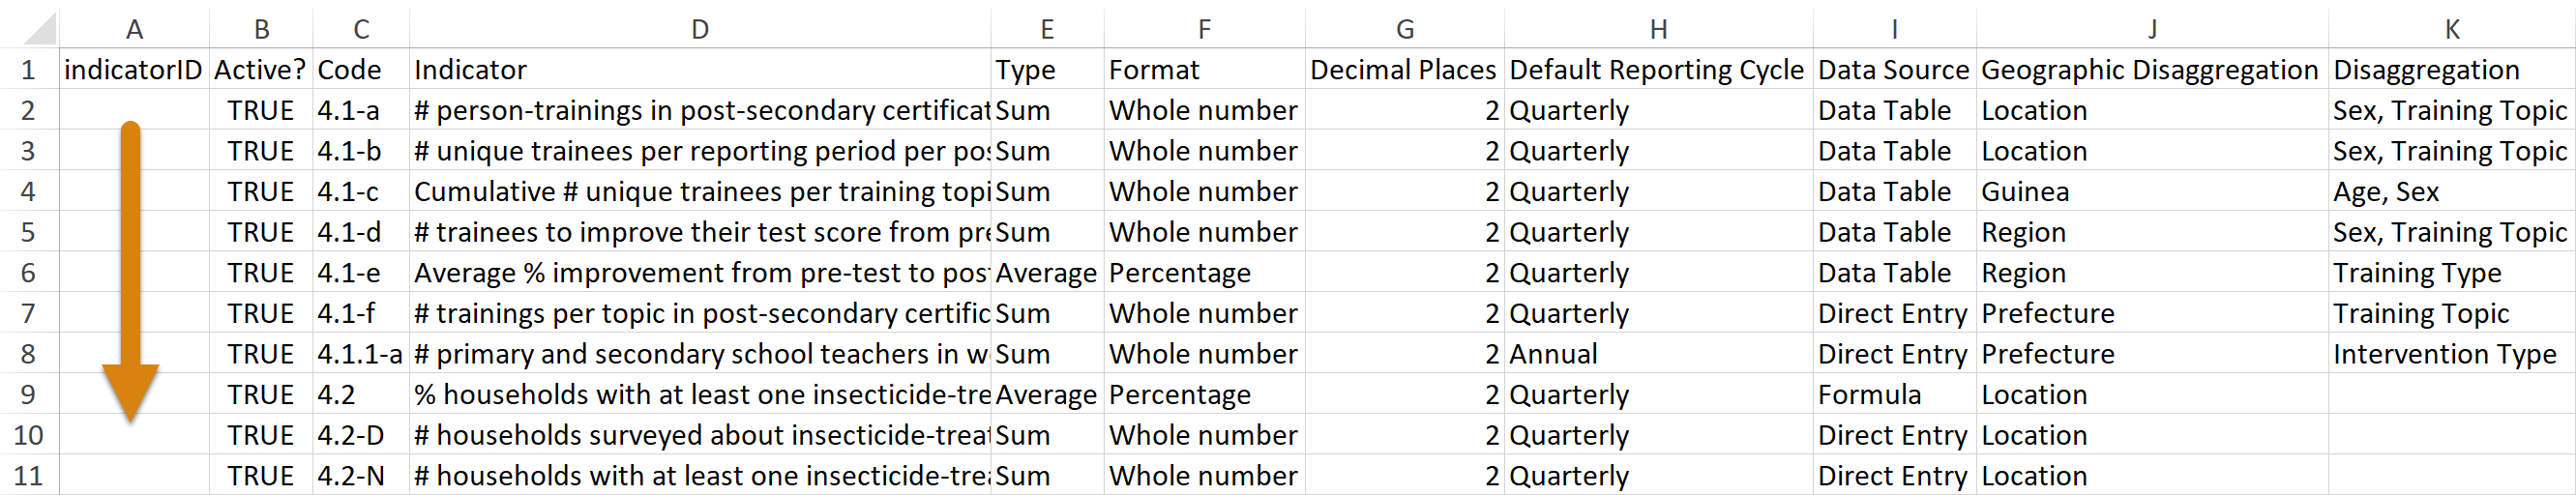Select row 6 header
Viewport: 2576px width, 495px height.
29,273
